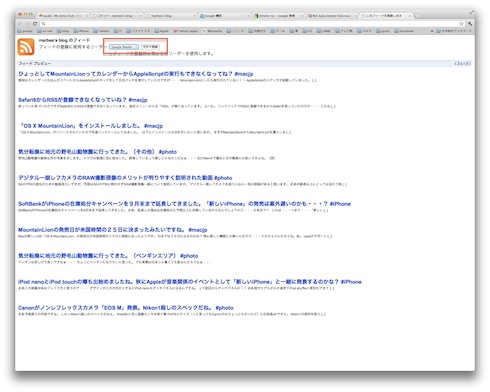Open the テレビ等 bookmark folder

click(344, 31)
